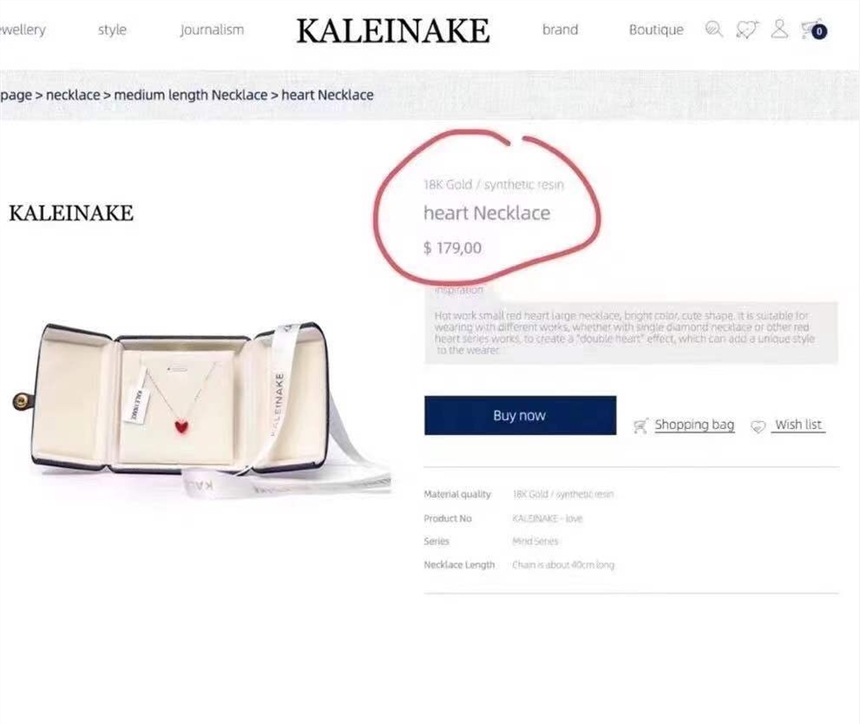Add item via Shopping bag link

tap(694, 425)
